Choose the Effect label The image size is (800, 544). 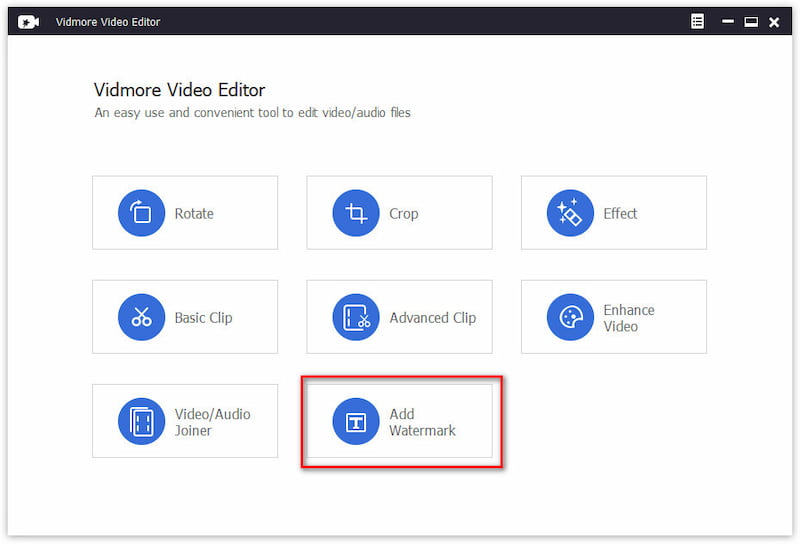click(620, 214)
